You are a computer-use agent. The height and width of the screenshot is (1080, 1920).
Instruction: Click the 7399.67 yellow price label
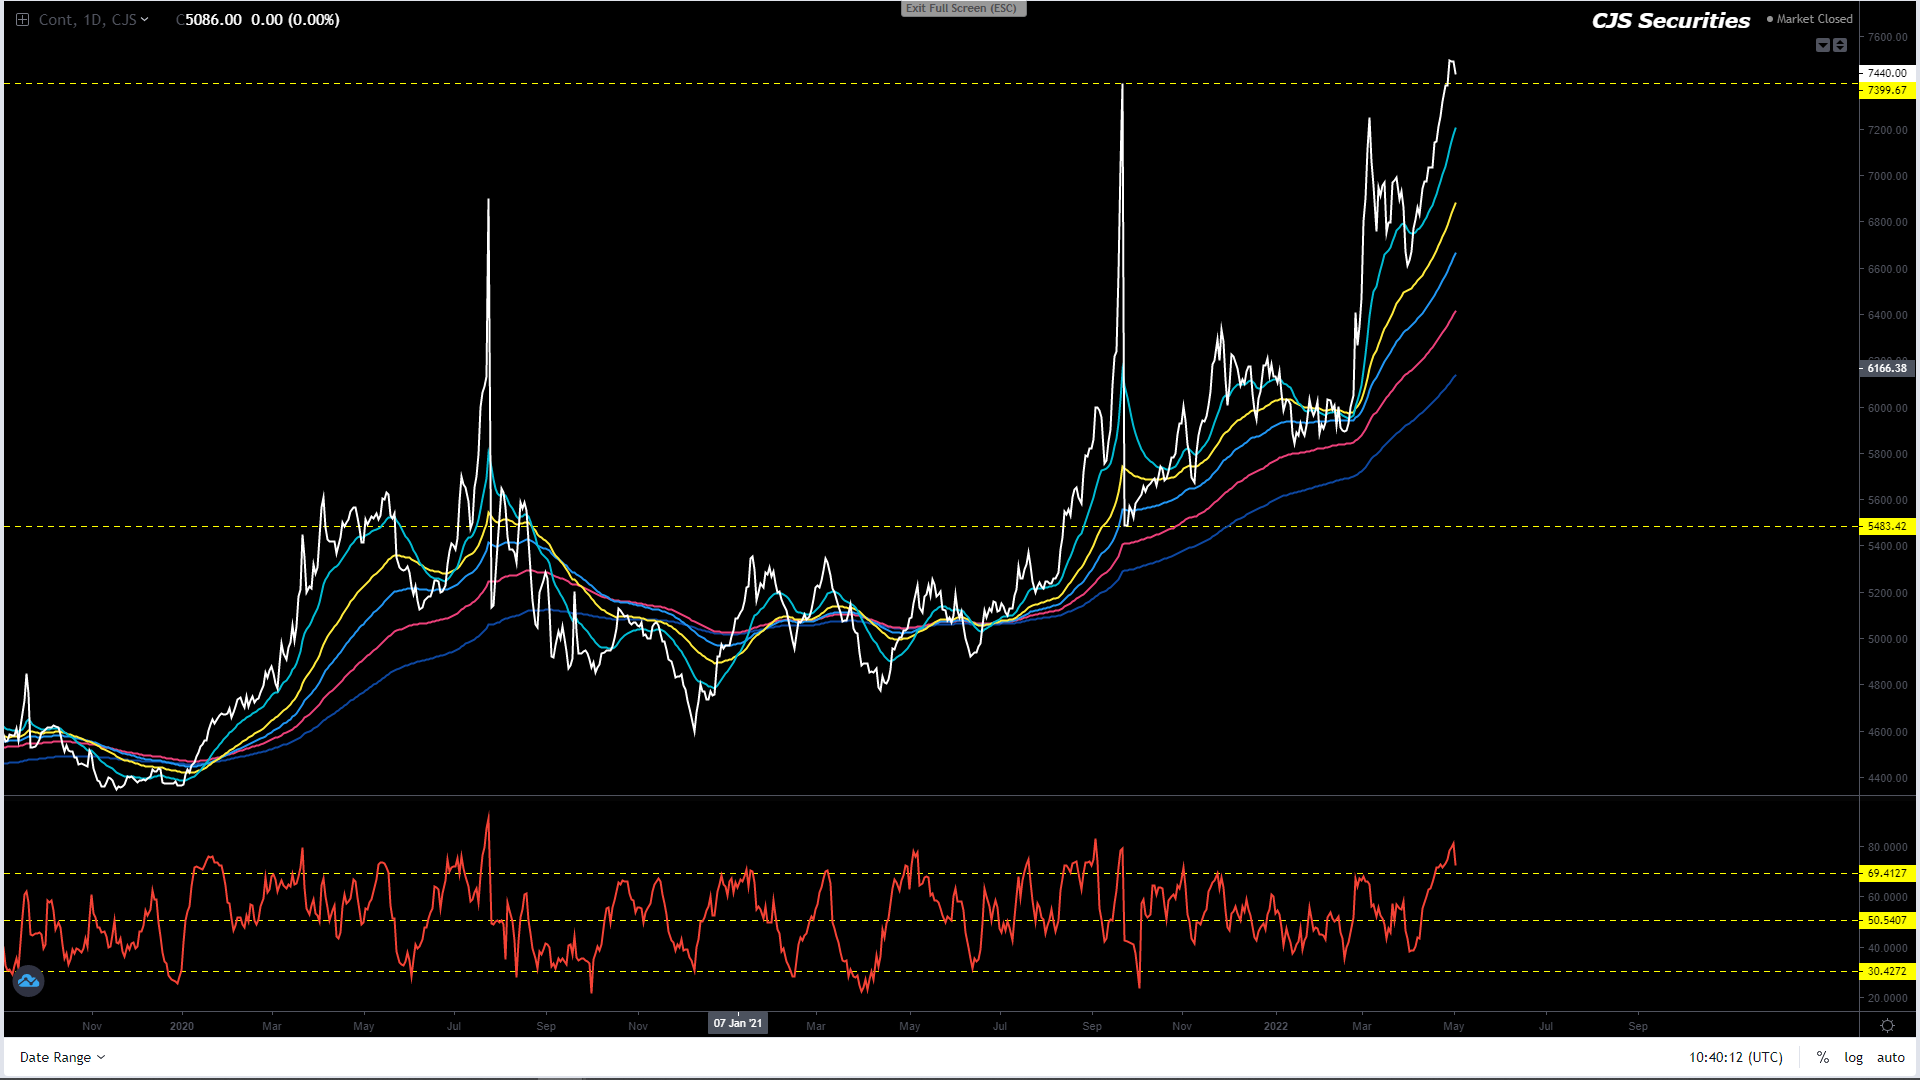[1886, 90]
